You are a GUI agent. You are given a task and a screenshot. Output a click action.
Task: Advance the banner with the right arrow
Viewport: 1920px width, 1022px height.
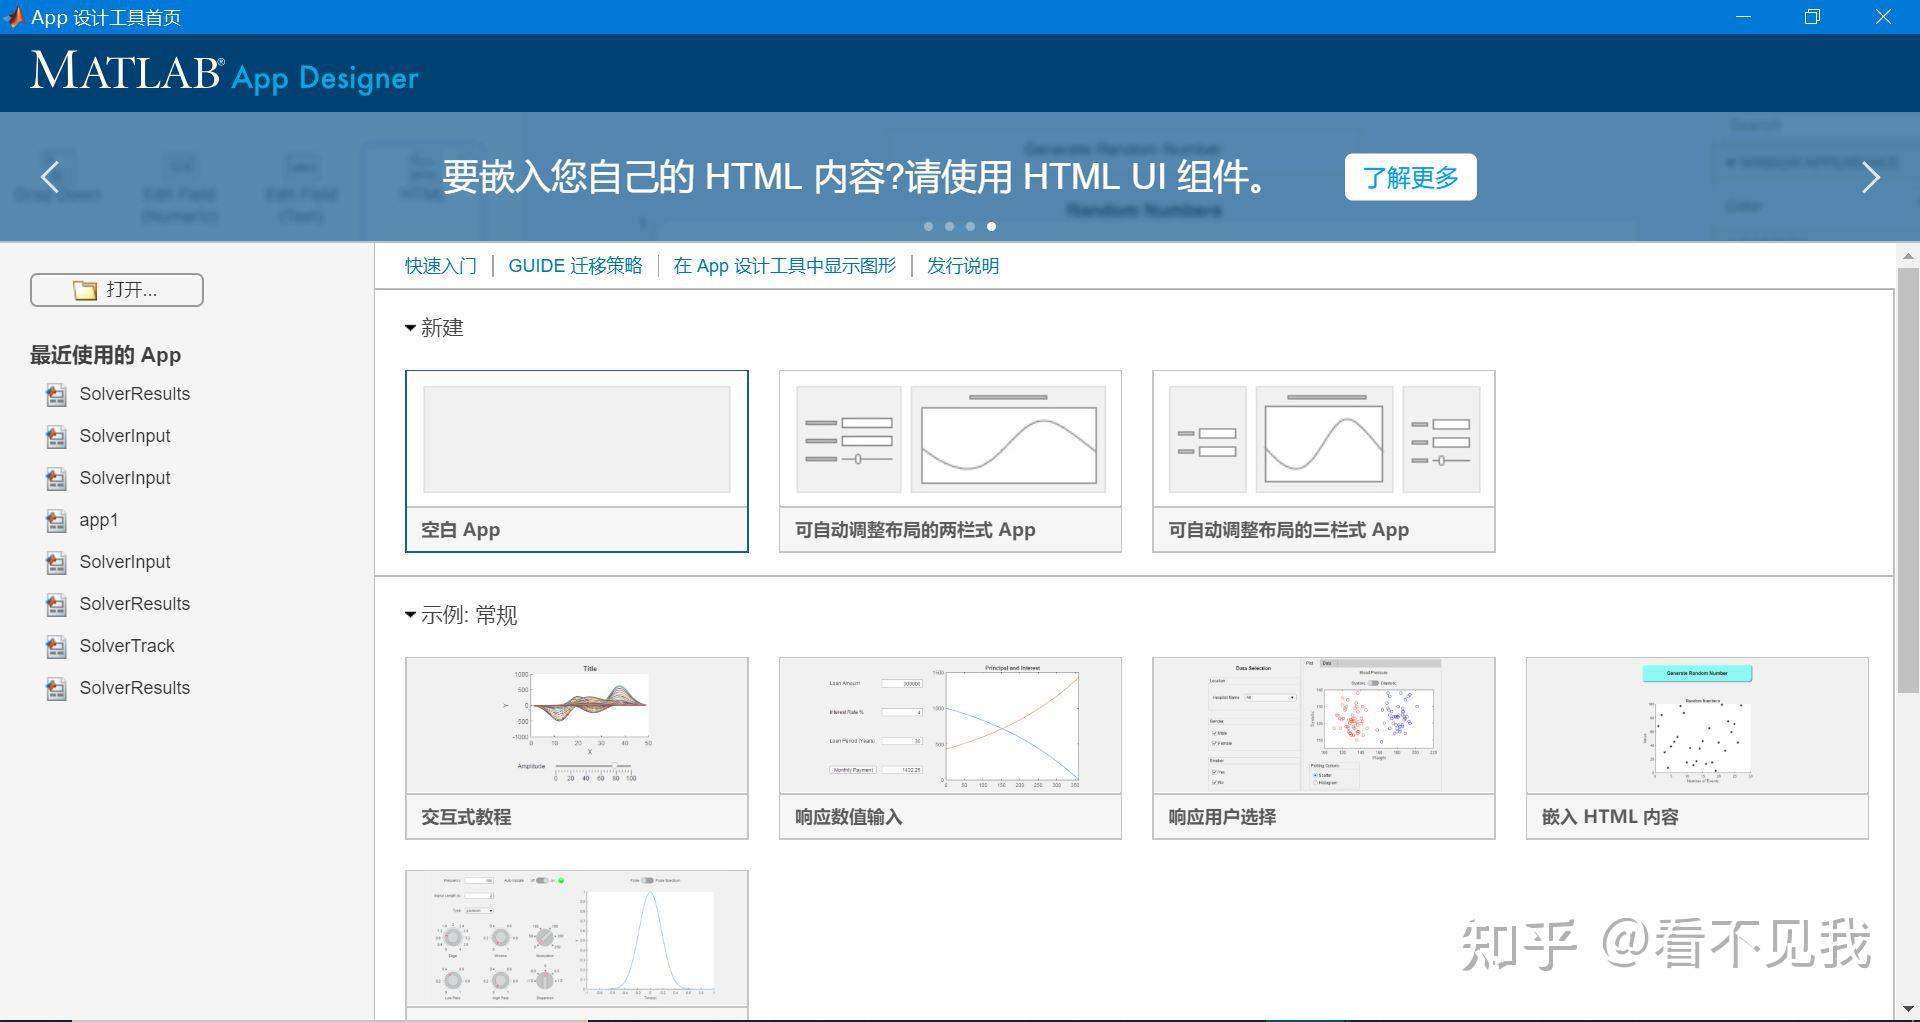1870,177
